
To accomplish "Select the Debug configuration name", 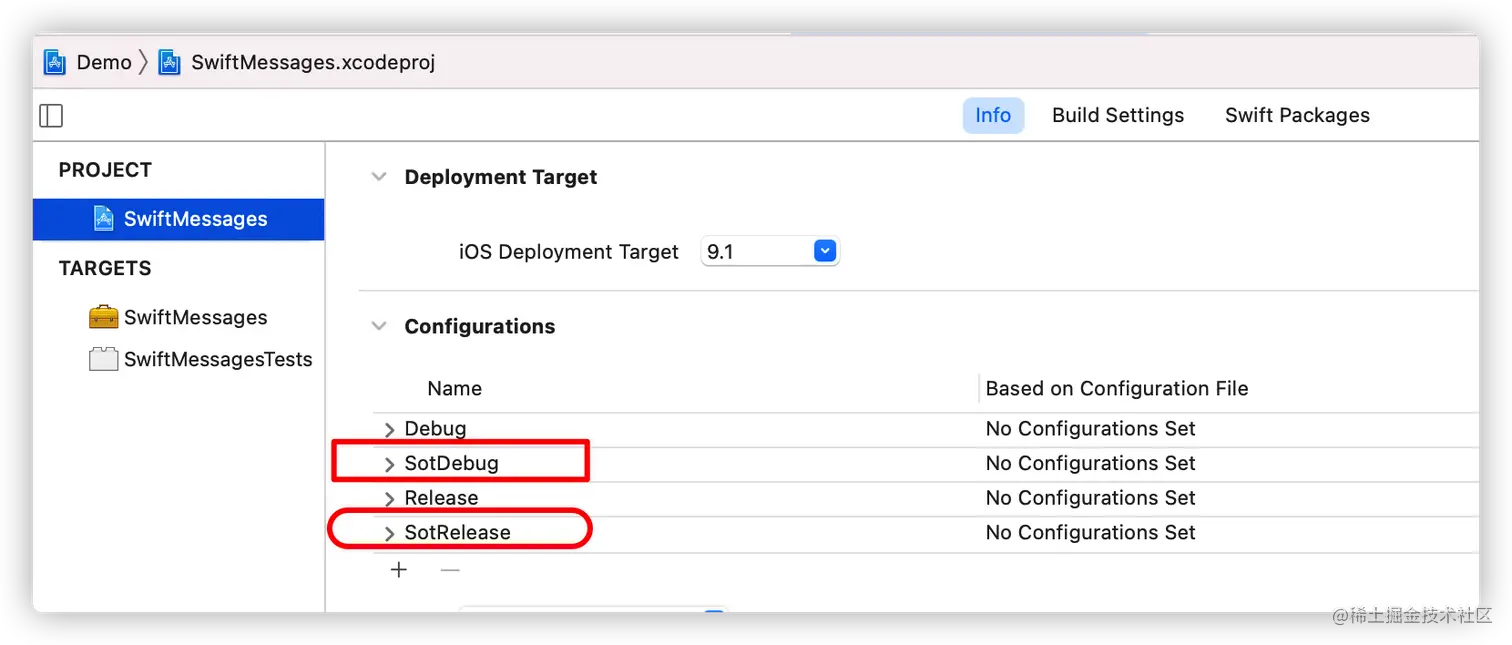I will (x=435, y=429).
